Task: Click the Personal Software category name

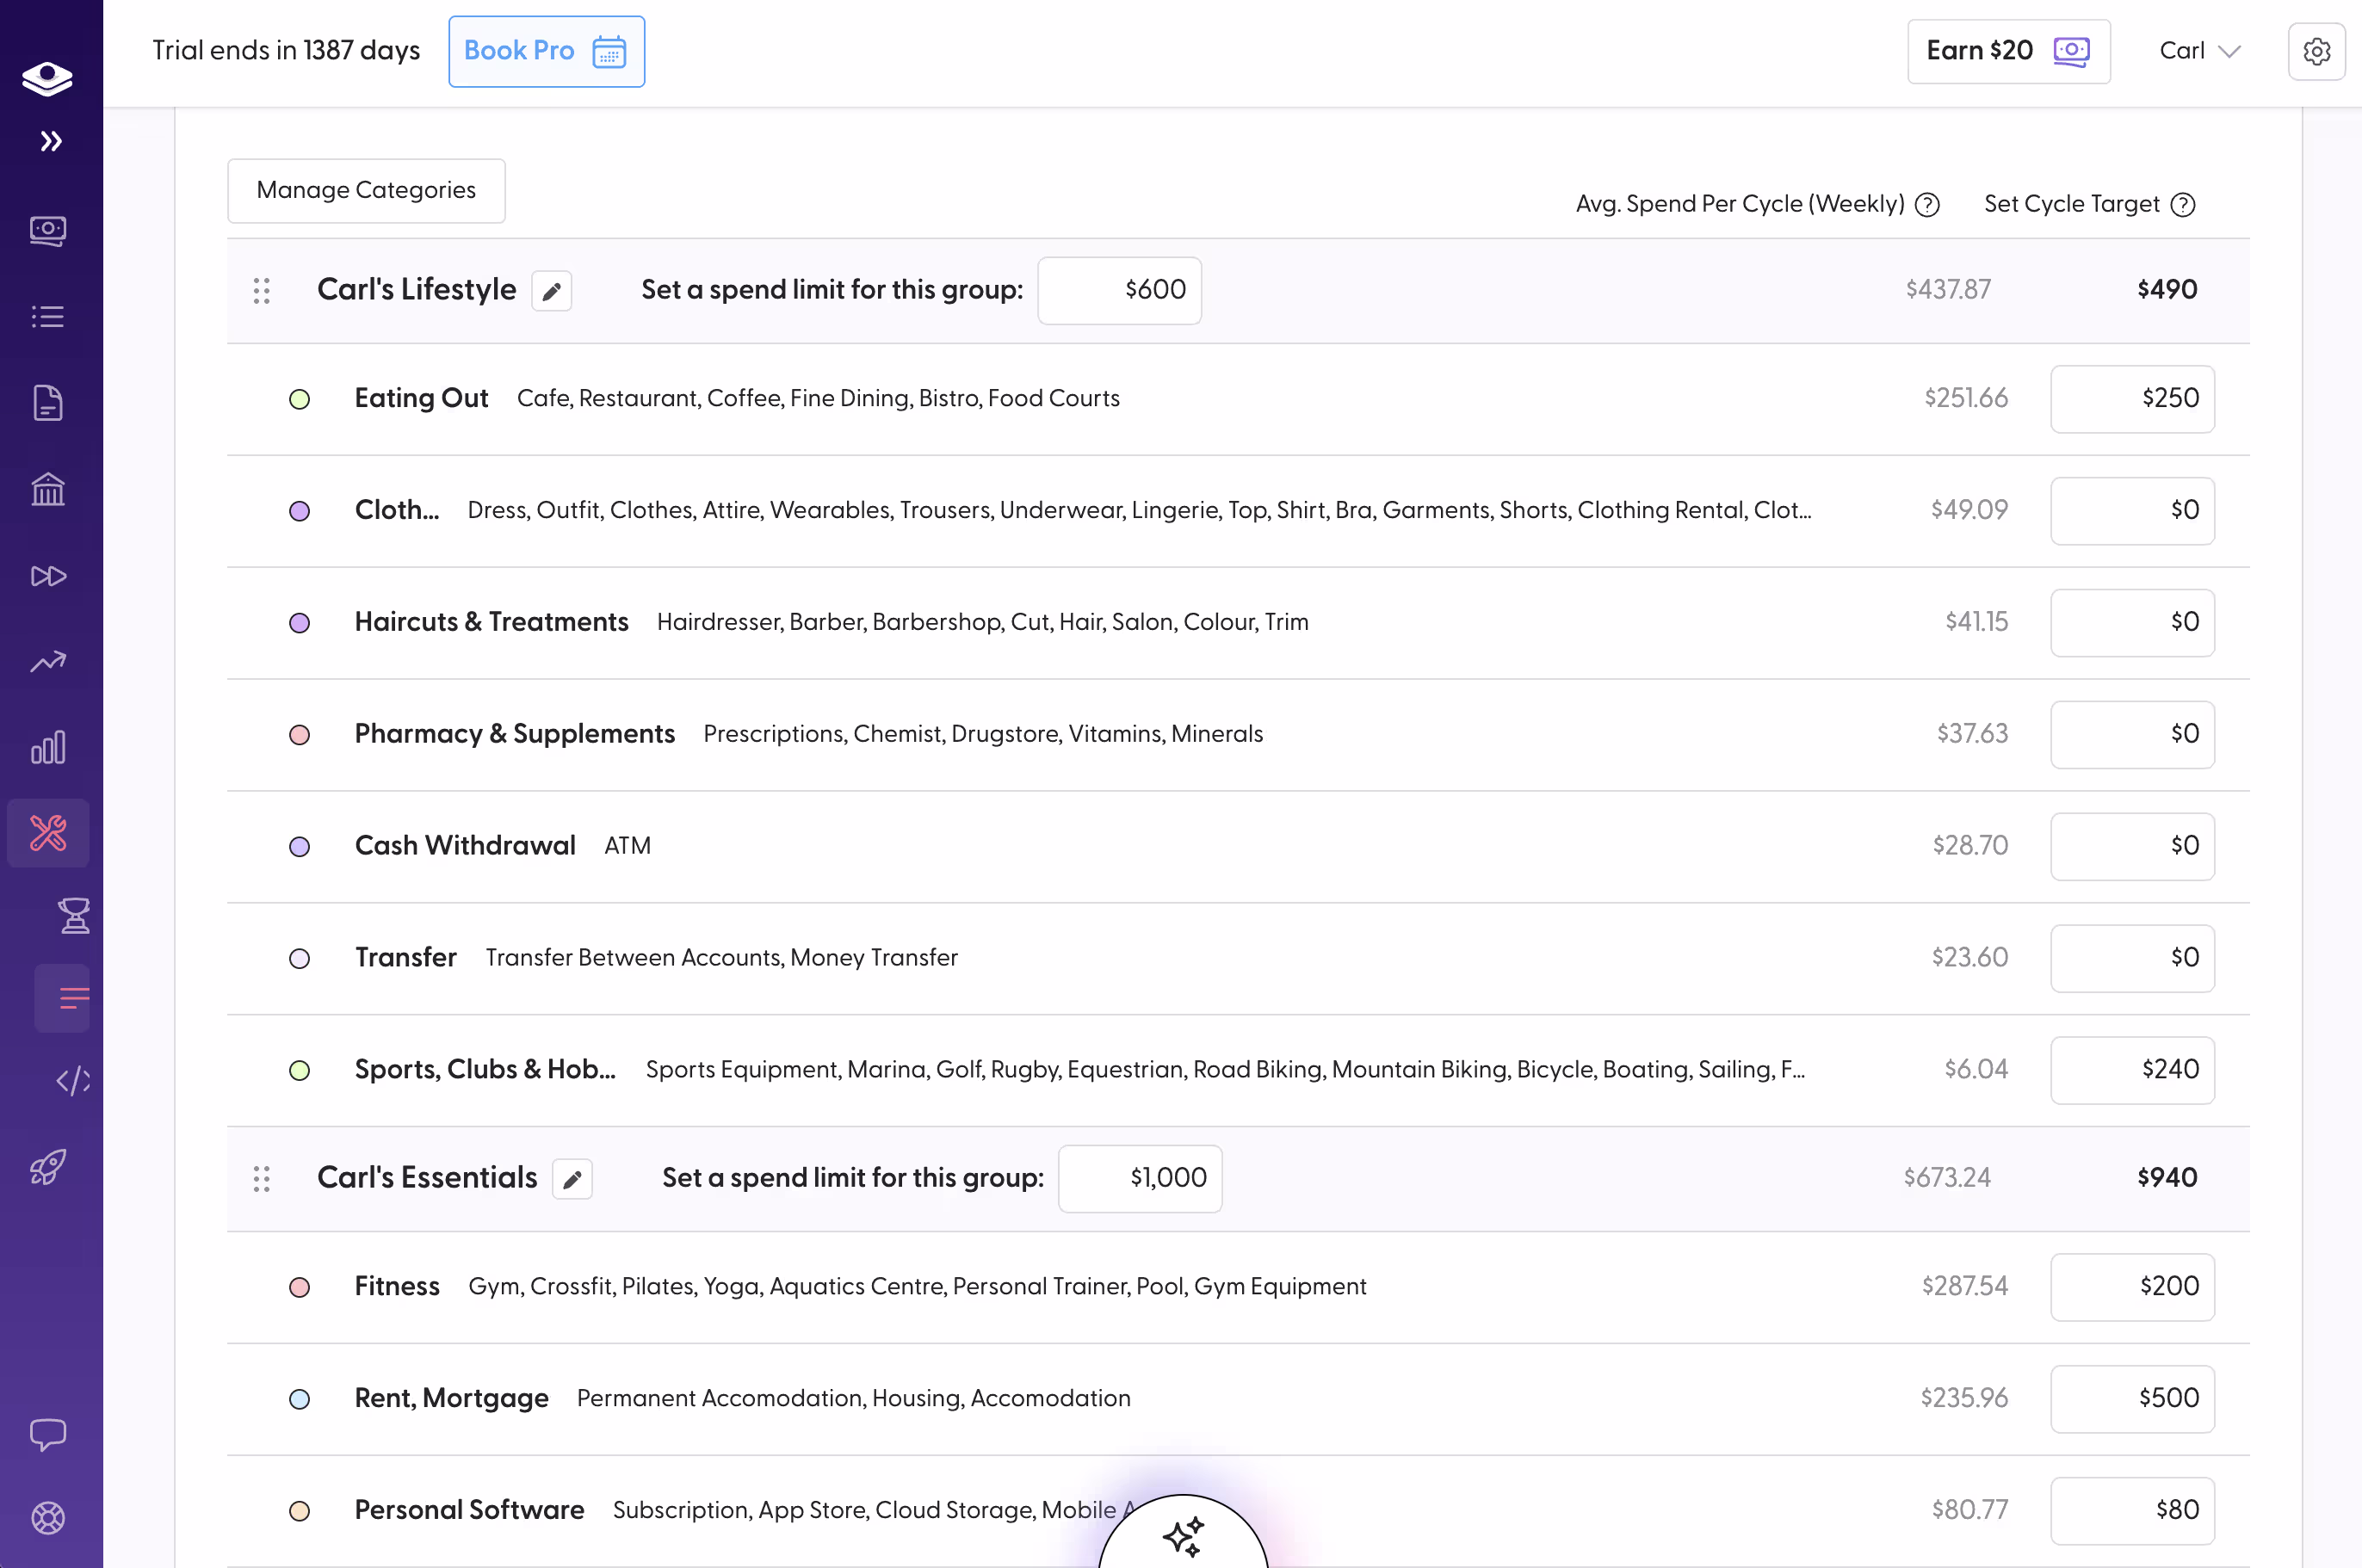Action: [469, 1510]
